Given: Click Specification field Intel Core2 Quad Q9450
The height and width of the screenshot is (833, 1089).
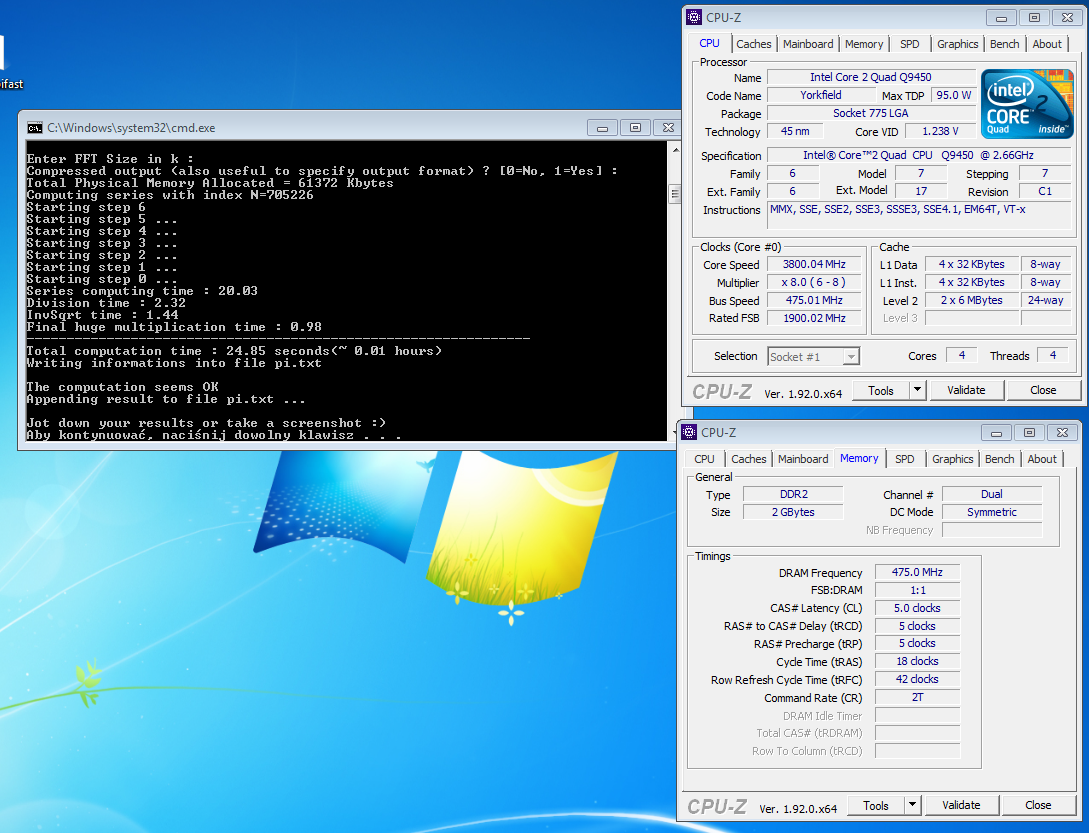Looking at the screenshot, I should point(918,156).
